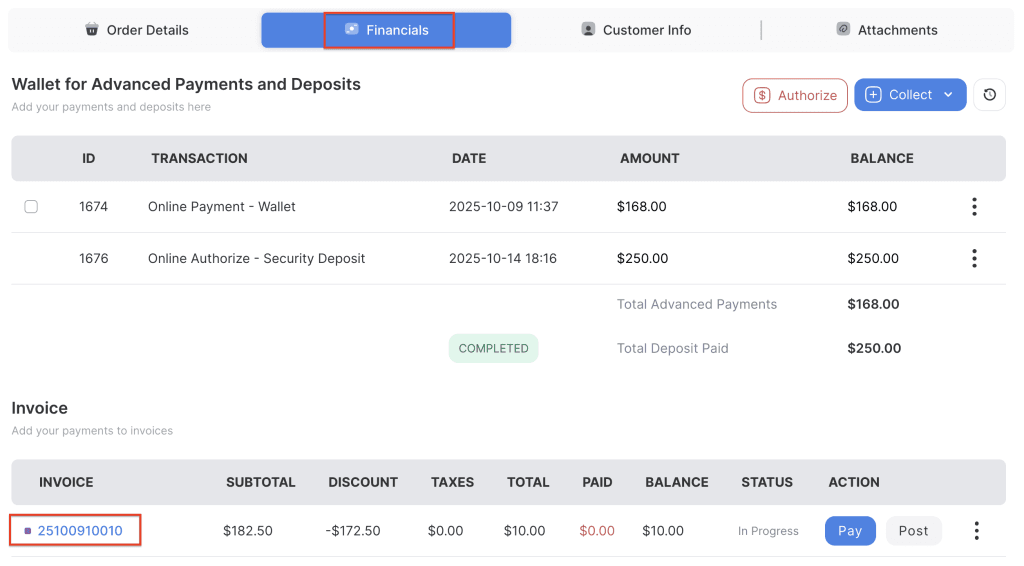This screenshot has height=566, width=1024.
Task: Click the person icon on Customer Info
Action: 588,30
